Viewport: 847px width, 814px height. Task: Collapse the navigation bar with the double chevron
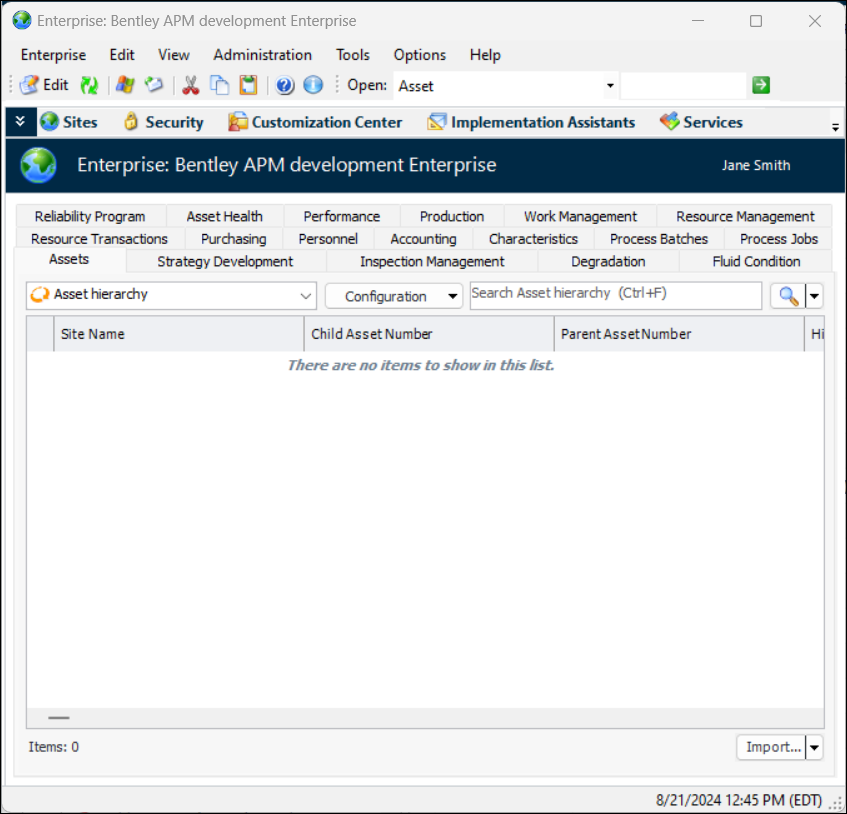pyautogui.click(x=21, y=122)
